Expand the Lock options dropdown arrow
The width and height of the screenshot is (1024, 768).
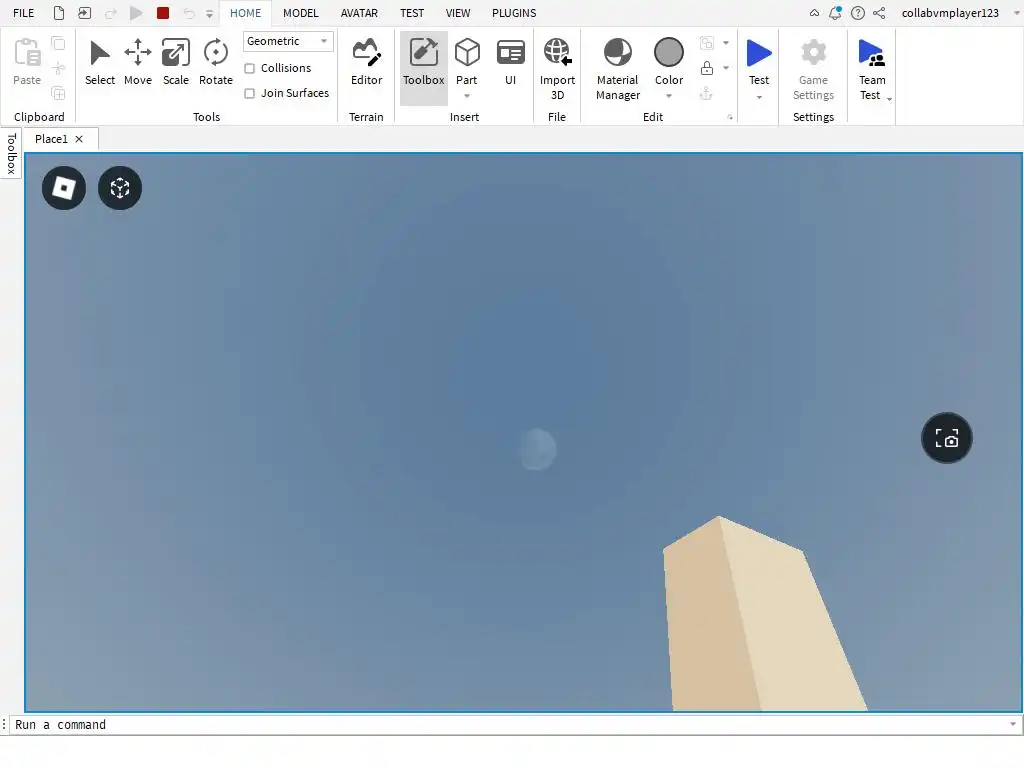tap(726, 68)
